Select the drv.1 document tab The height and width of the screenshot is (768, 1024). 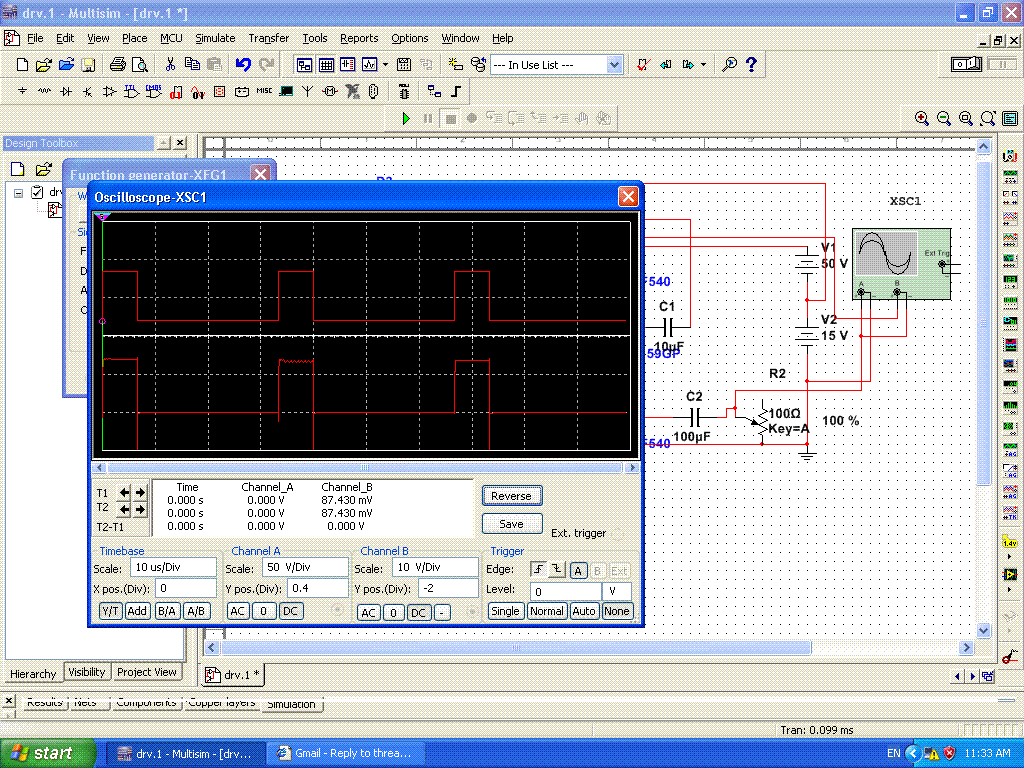coord(233,675)
